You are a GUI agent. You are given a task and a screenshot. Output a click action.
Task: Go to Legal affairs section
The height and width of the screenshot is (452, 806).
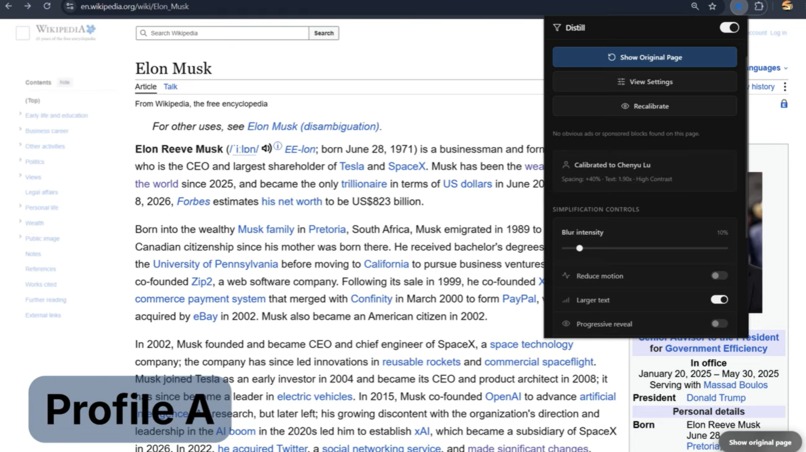point(42,192)
